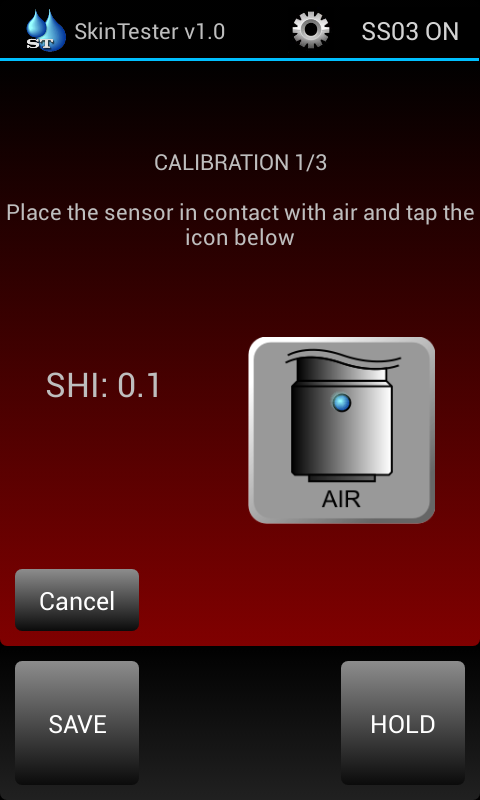The image size is (480, 800).
Task: Tap the HOLD button
Action: (403, 723)
